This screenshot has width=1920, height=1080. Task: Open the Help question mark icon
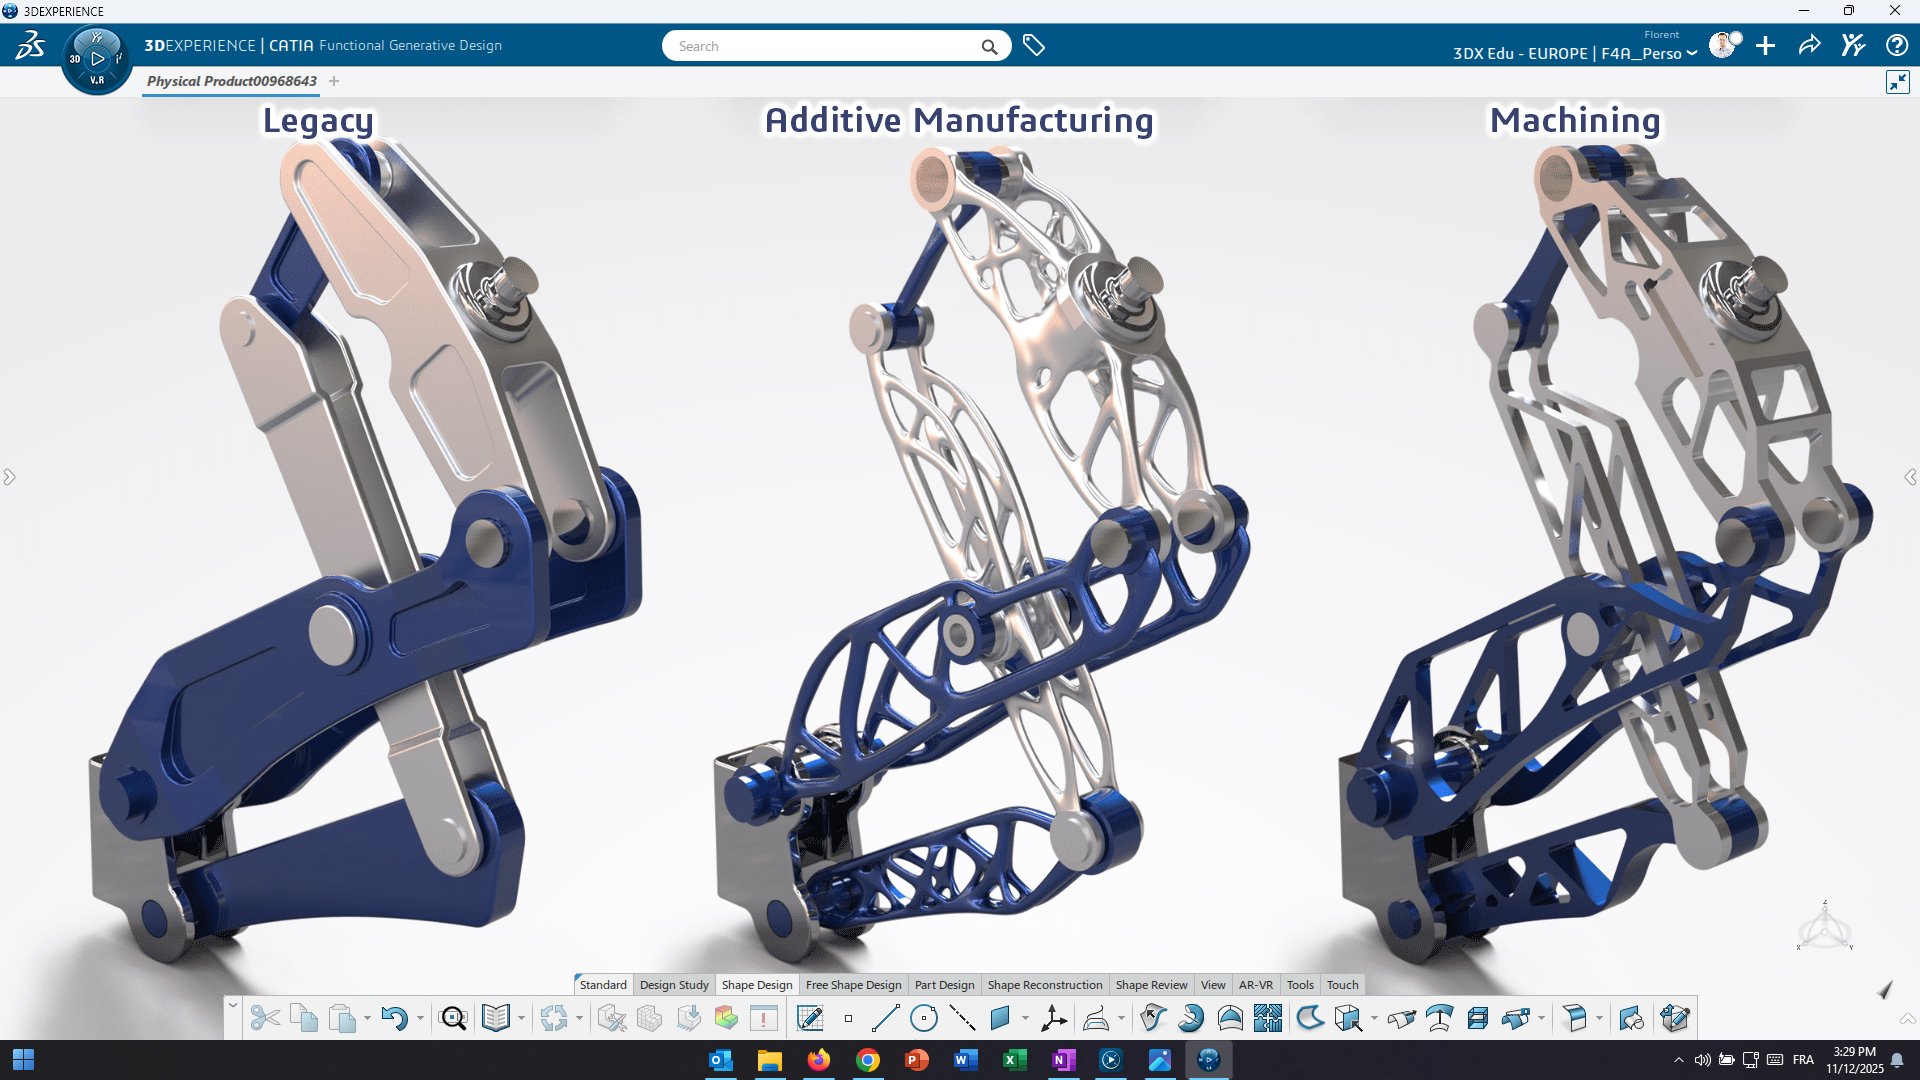click(x=1897, y=45)
